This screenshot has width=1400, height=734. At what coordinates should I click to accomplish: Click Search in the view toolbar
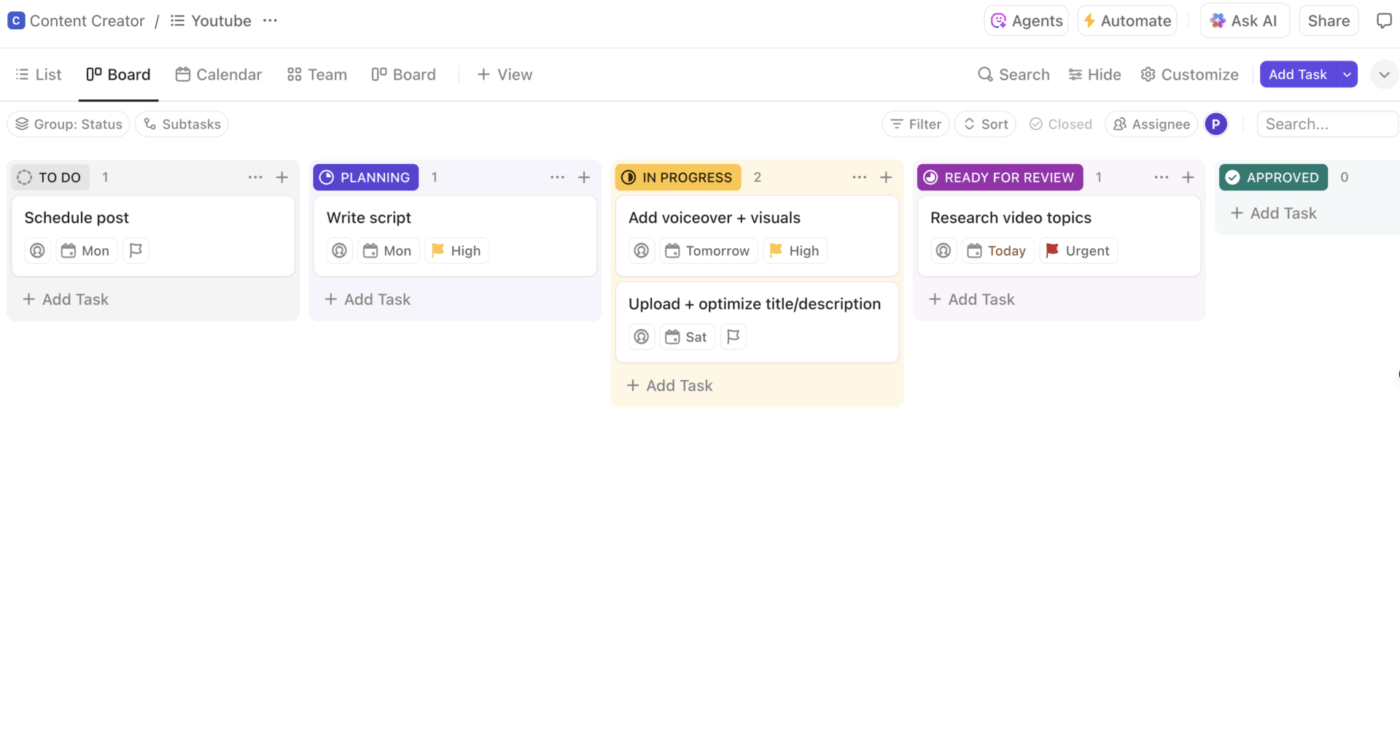point(1014,74)
